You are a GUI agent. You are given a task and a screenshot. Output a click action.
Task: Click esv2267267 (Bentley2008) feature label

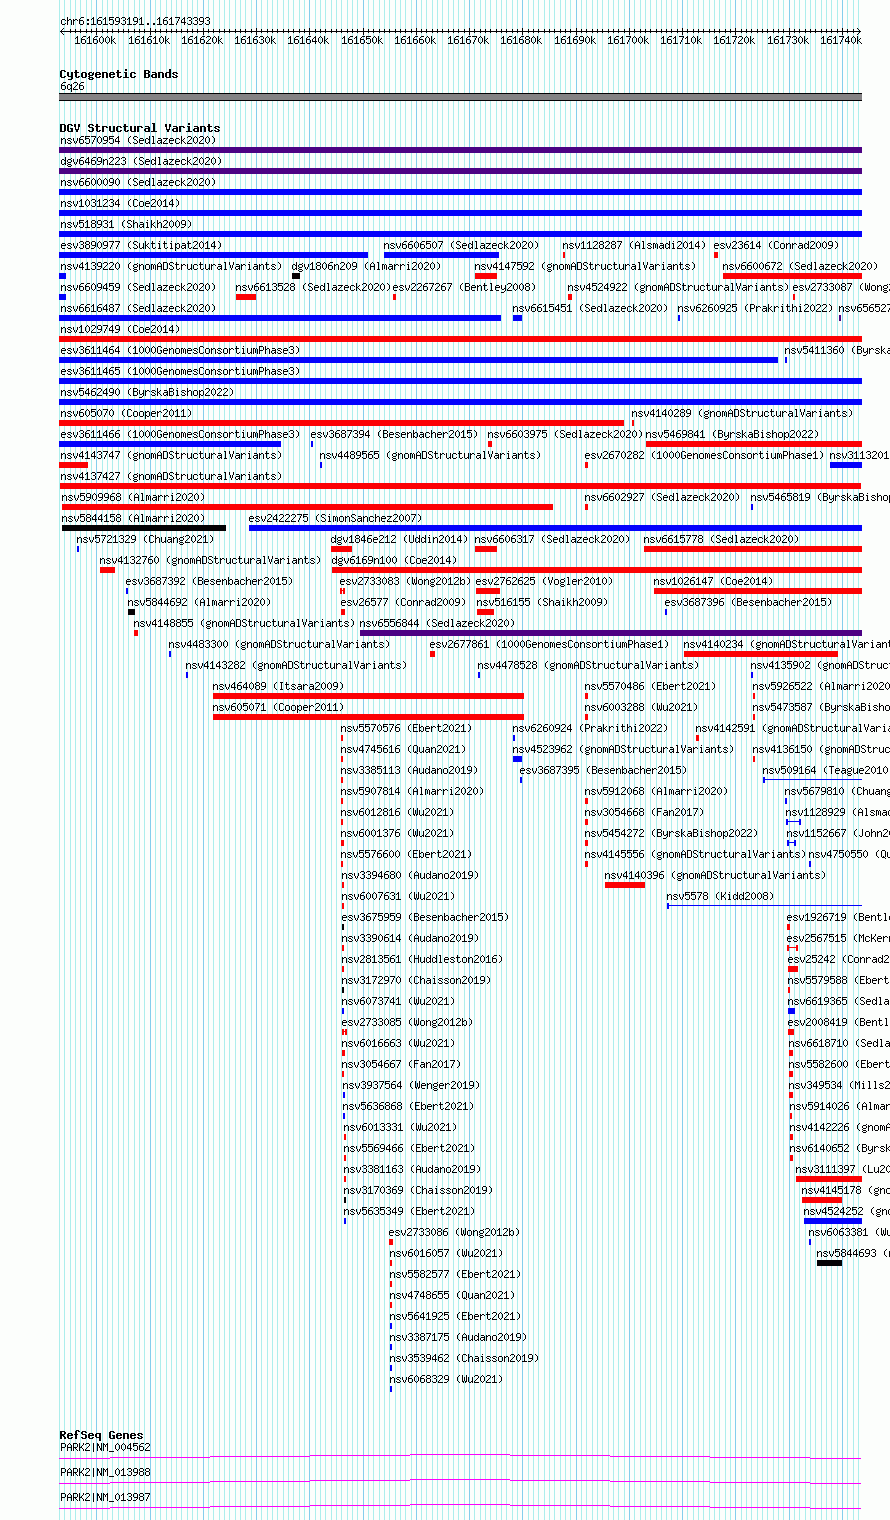463,287
